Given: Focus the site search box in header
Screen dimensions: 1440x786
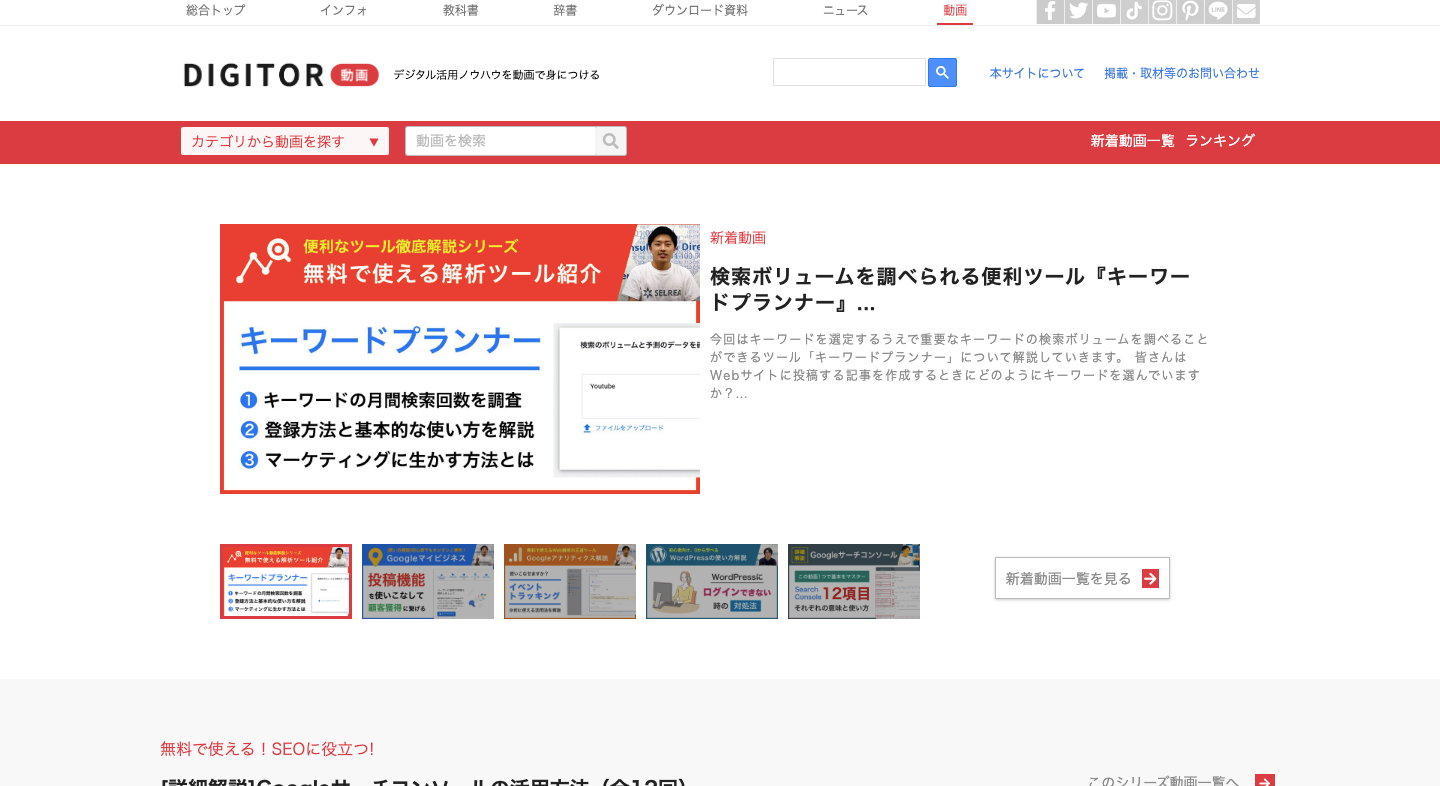Looking at the screenshot, I should pyautogui.click(x=850, y=72).
